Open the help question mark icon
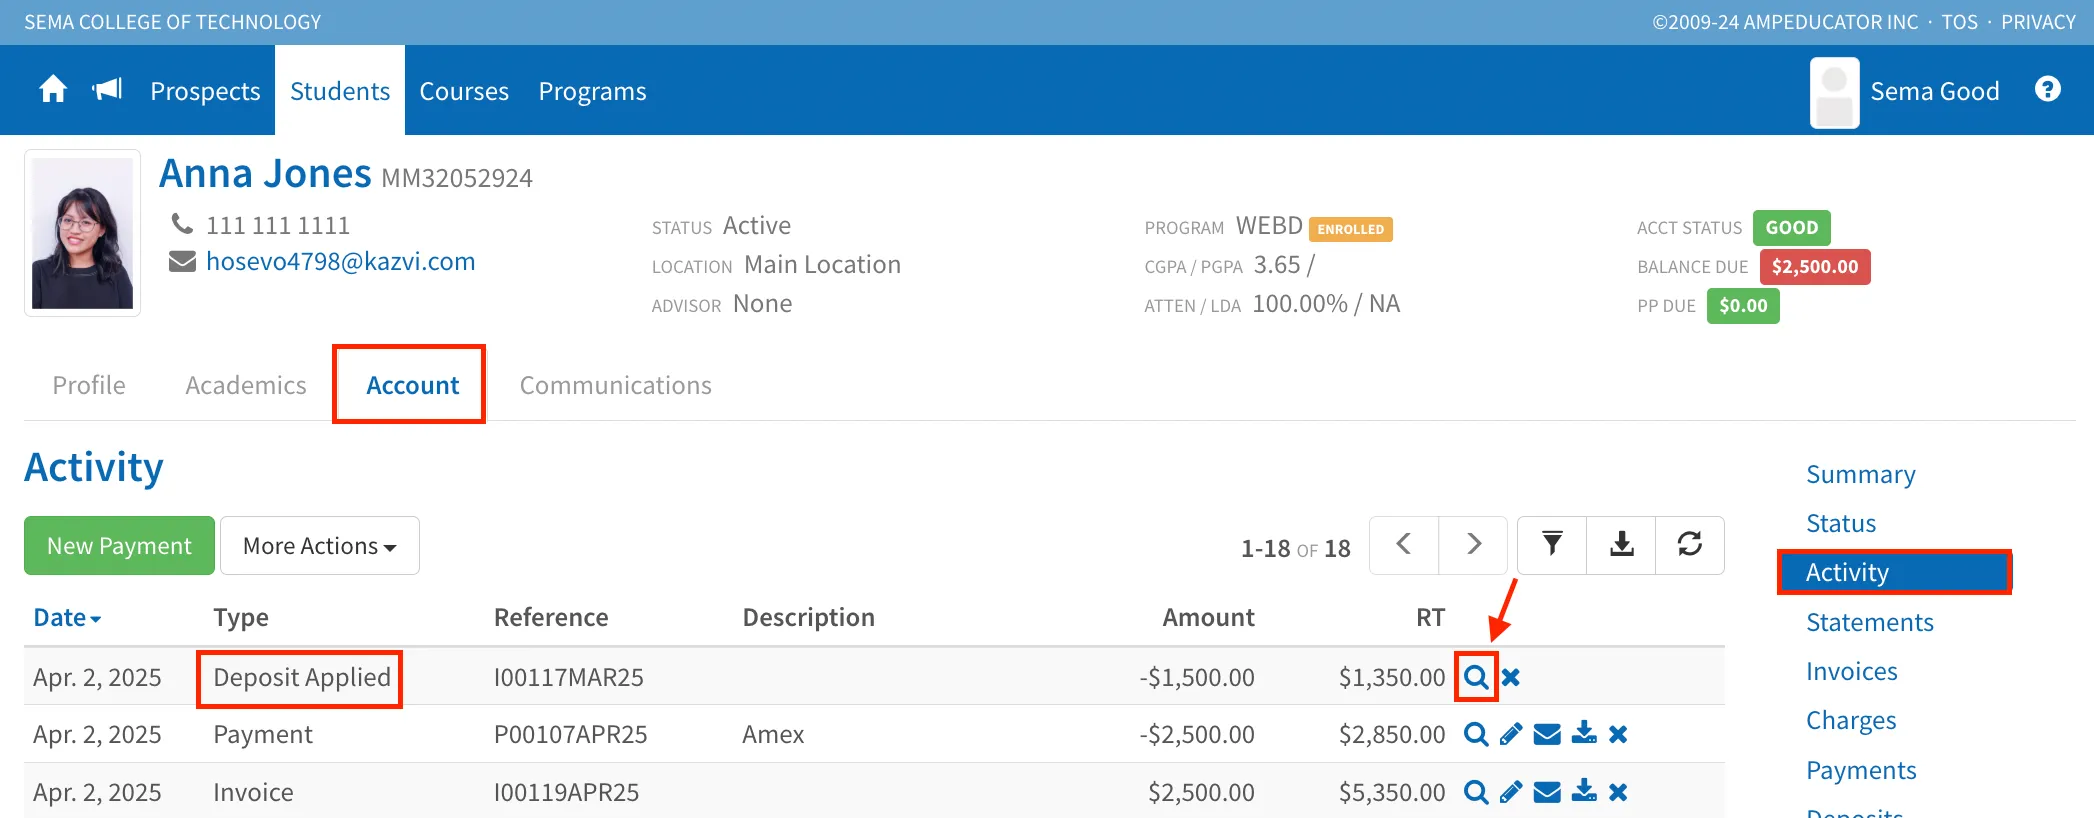The height and width of the screenshot is (818, 2094). (x=2047, y=90)
